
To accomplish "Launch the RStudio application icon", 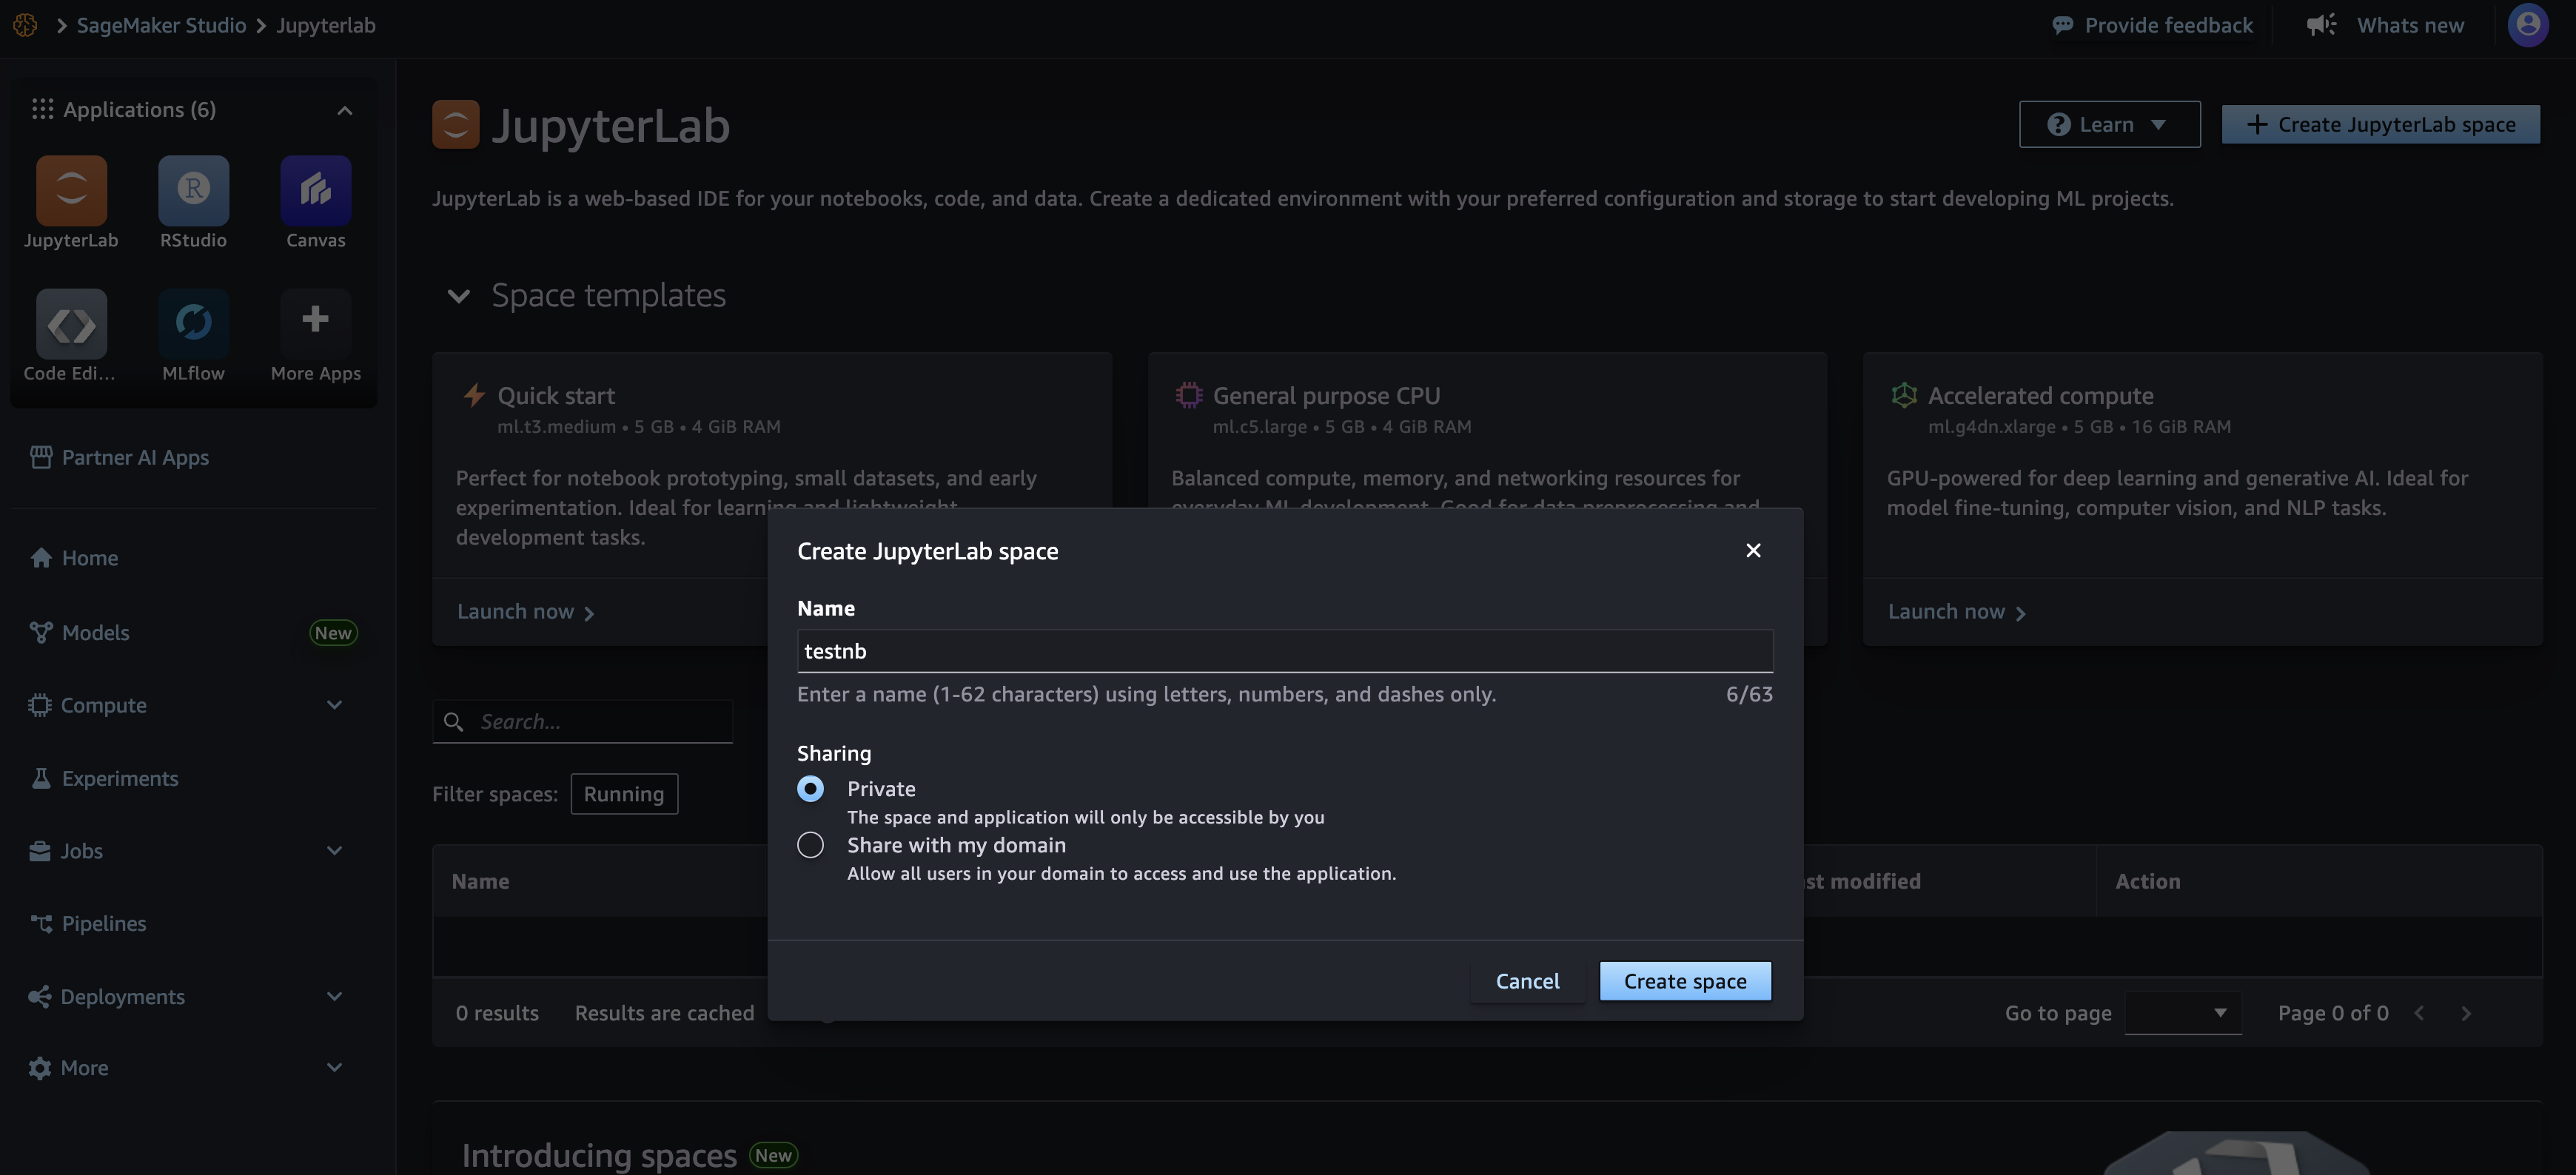I will [193, 190].
